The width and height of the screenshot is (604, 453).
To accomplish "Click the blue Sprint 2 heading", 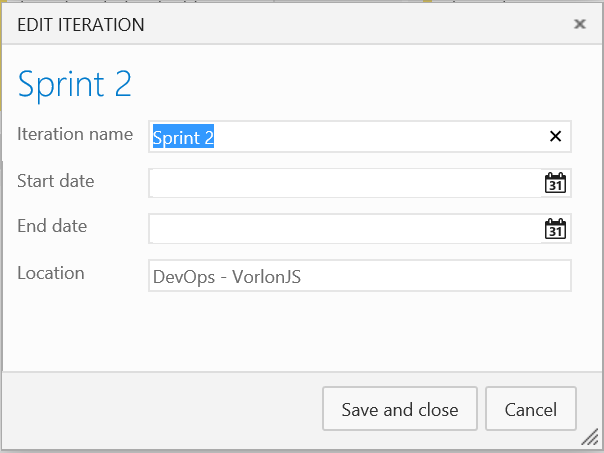I will [75, 84].
